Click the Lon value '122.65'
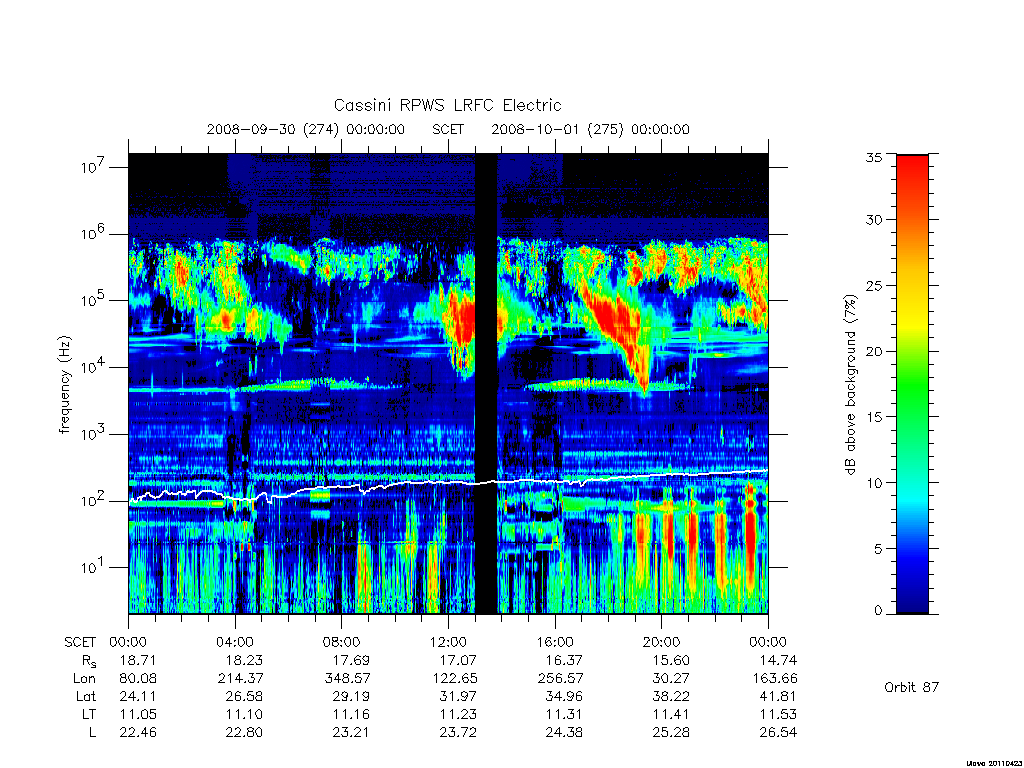The width and height of the screenshot is (1024, 768). (455, 679)
